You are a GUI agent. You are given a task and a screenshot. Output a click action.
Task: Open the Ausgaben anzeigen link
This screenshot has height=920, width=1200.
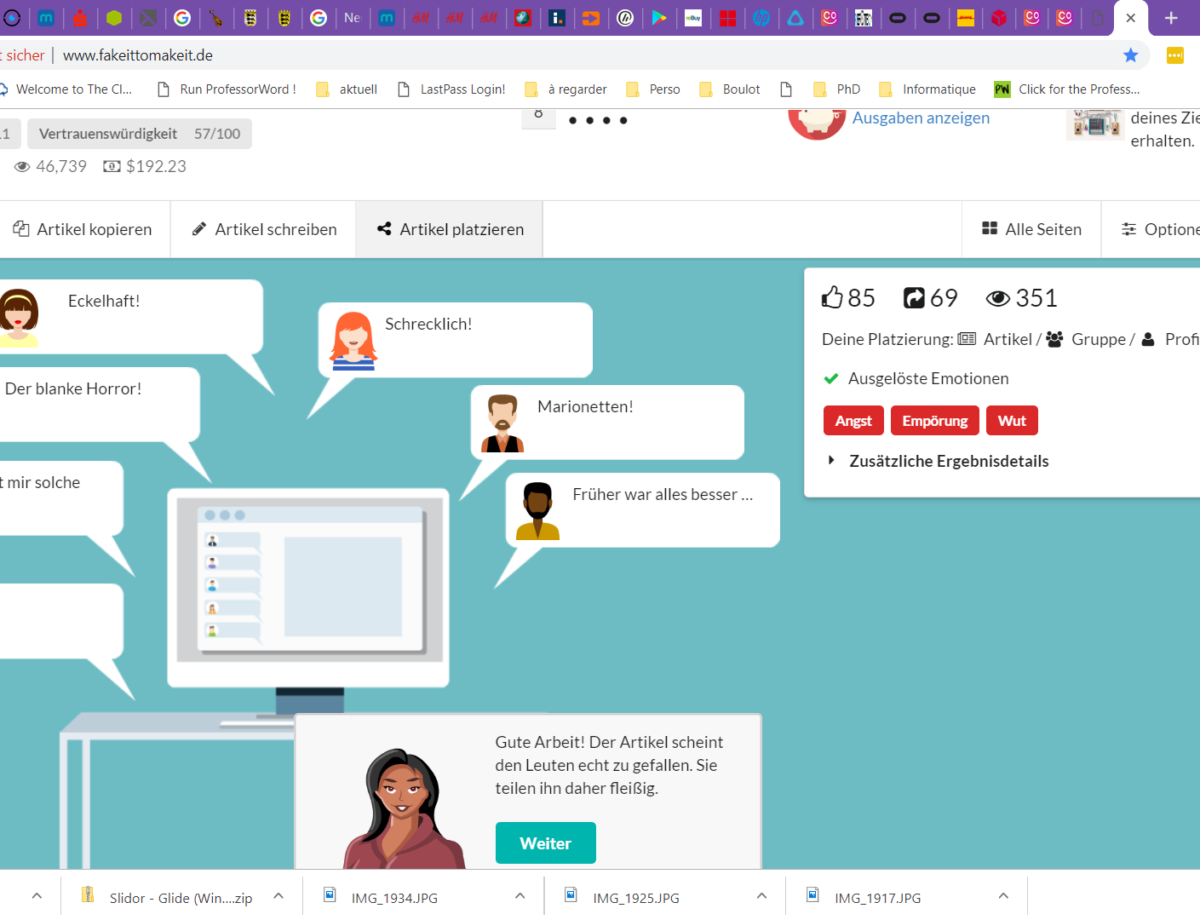pos(920,118)
